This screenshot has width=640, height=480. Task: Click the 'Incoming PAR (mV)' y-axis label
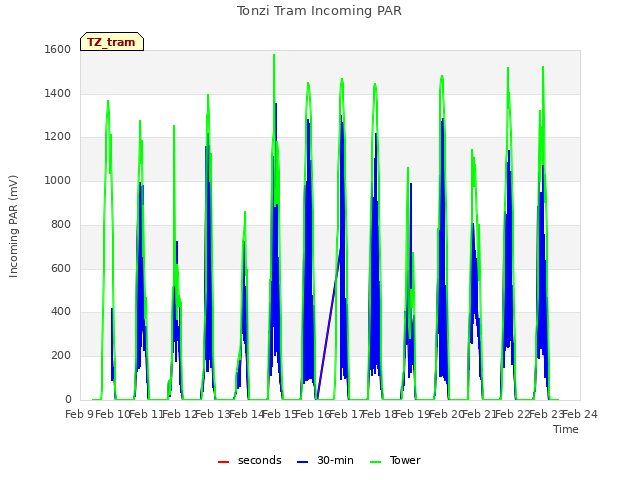[x=13, y=227]
